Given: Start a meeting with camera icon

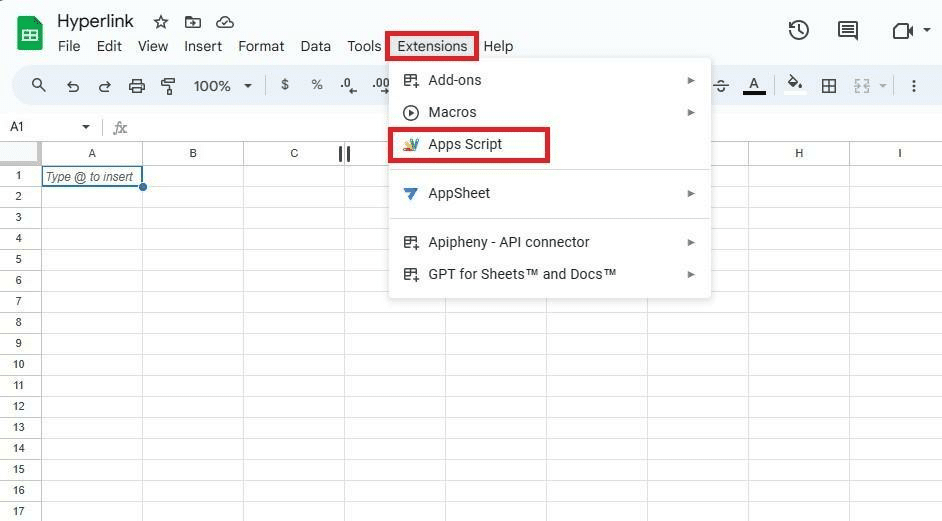Looking at the screenshot, I should (903, 31).
